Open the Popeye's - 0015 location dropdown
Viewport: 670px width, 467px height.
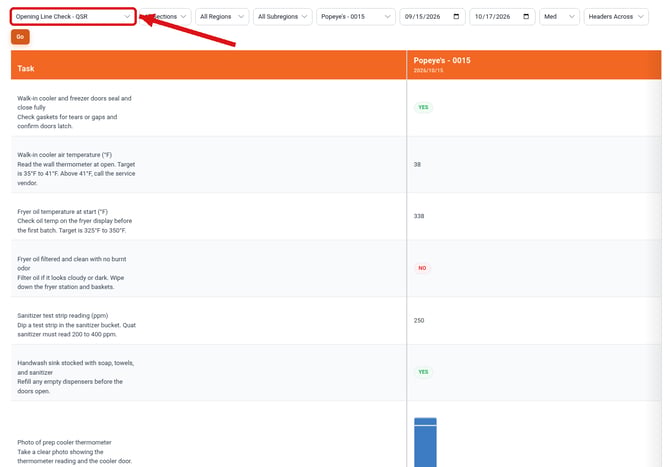point(356,17)
